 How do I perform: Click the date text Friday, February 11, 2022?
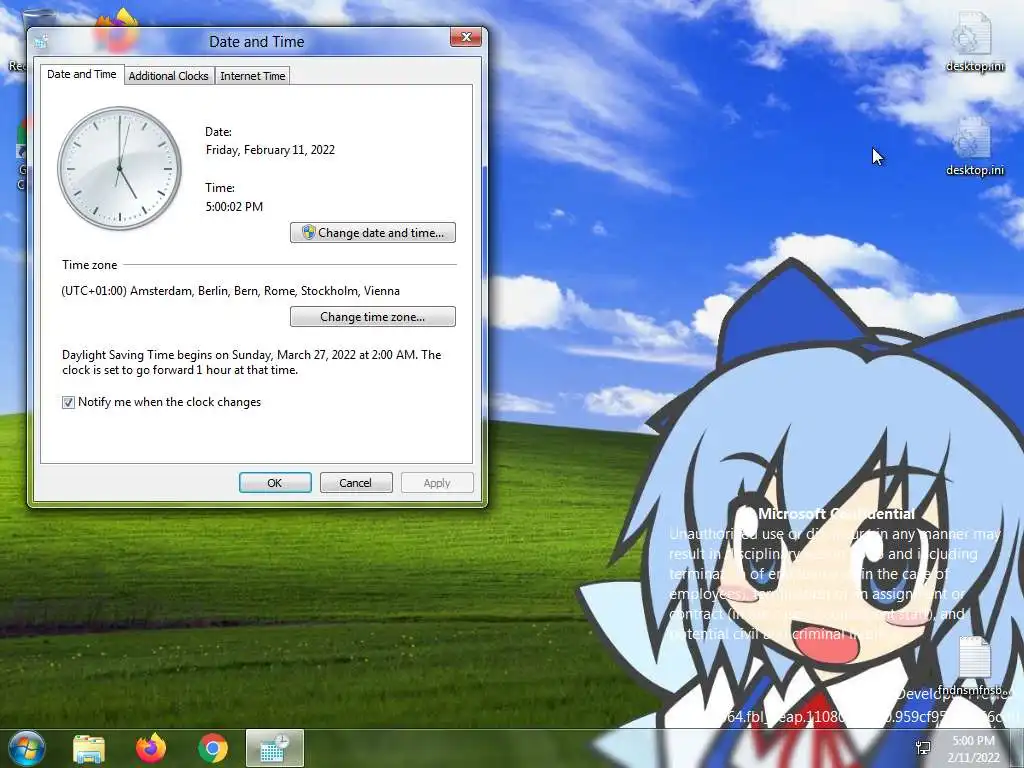270,150
